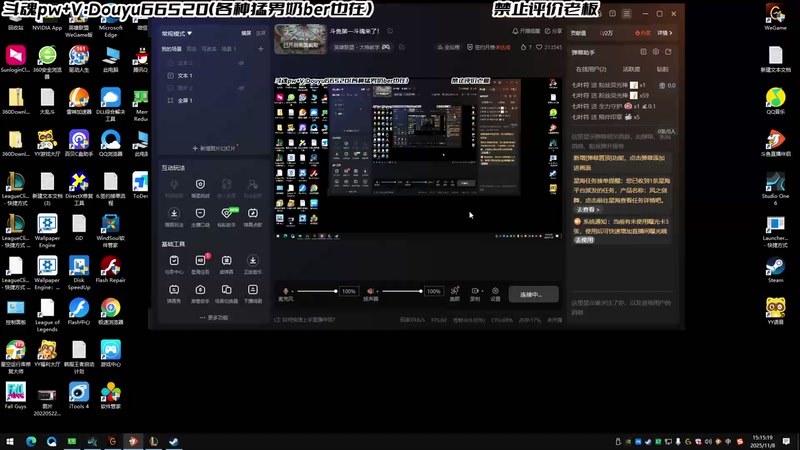
Task: Open the 下播提醒 stream end tool
Action: click(x=253, y=293)
